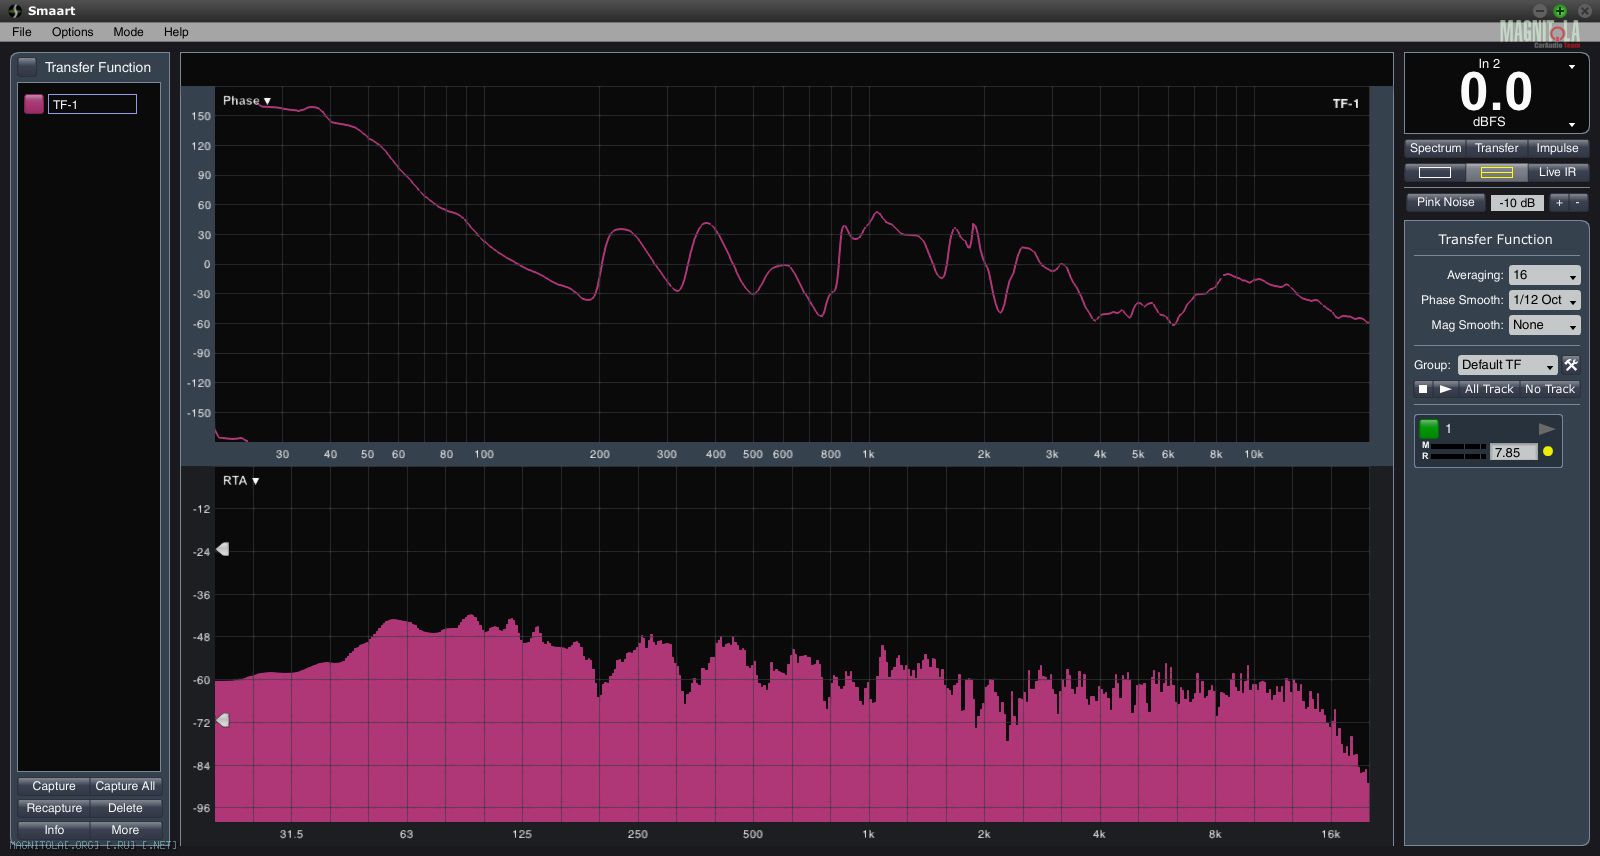
Task: Expand the Phase graph type selector
Action: pos(247,101)
